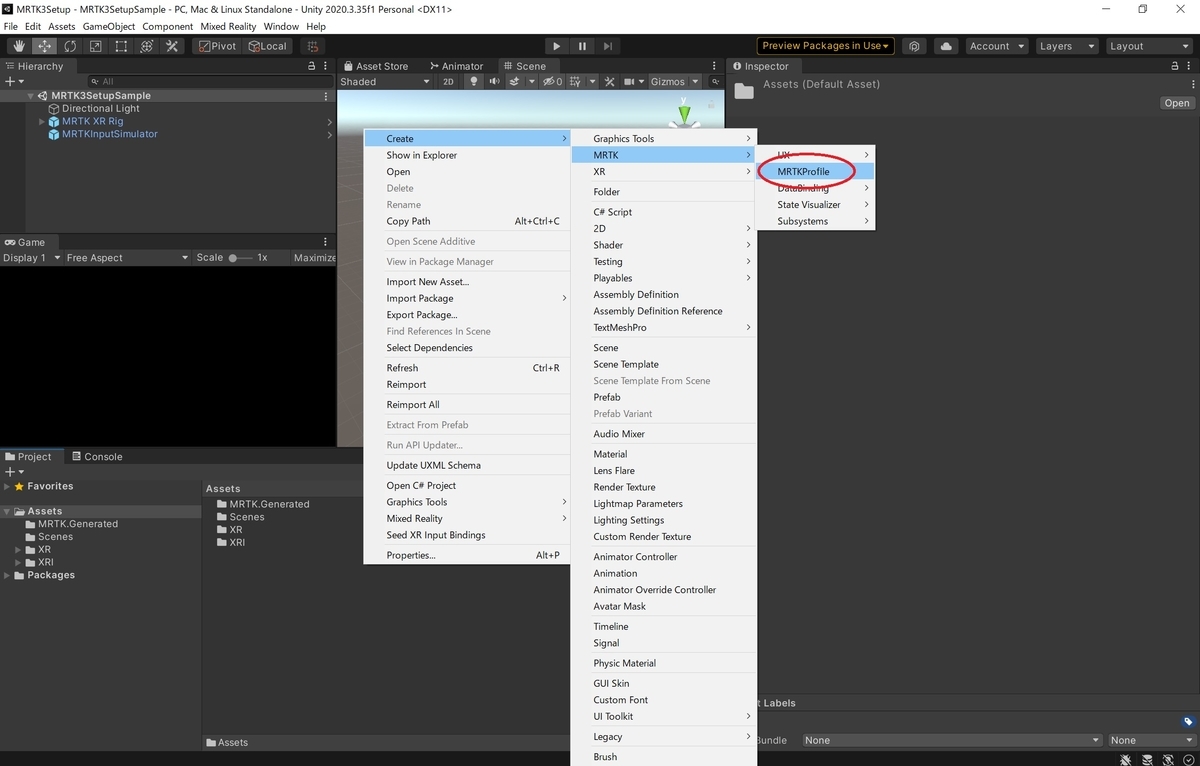Switch to the Animator tab
1200x766 pixels.
point(455,66)
